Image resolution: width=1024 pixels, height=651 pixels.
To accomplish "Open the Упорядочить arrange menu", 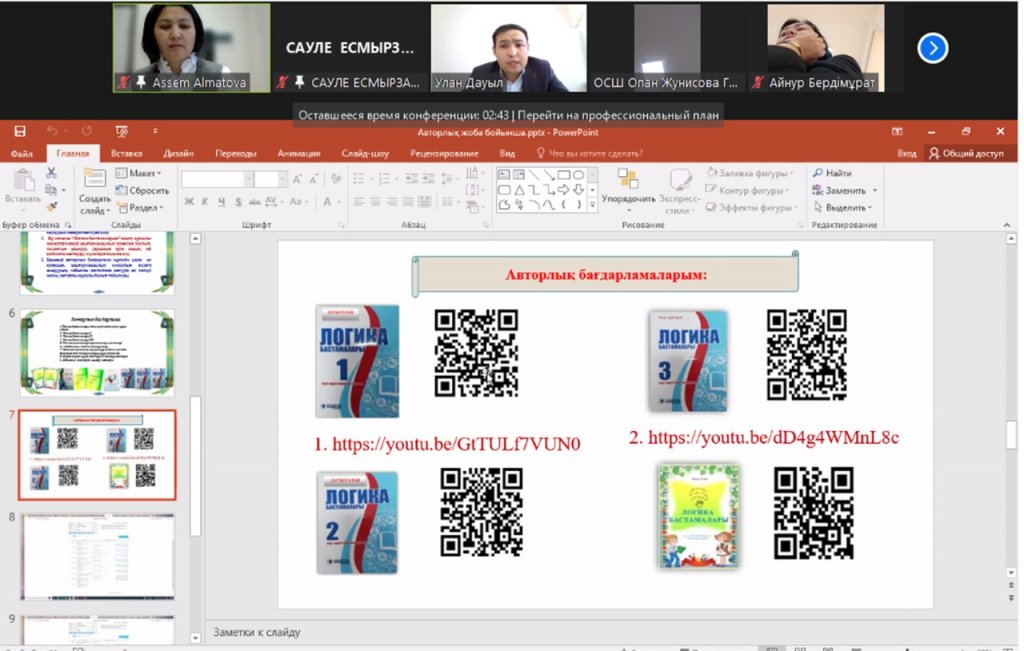I will pyautogui.click(x=628, y=191).
